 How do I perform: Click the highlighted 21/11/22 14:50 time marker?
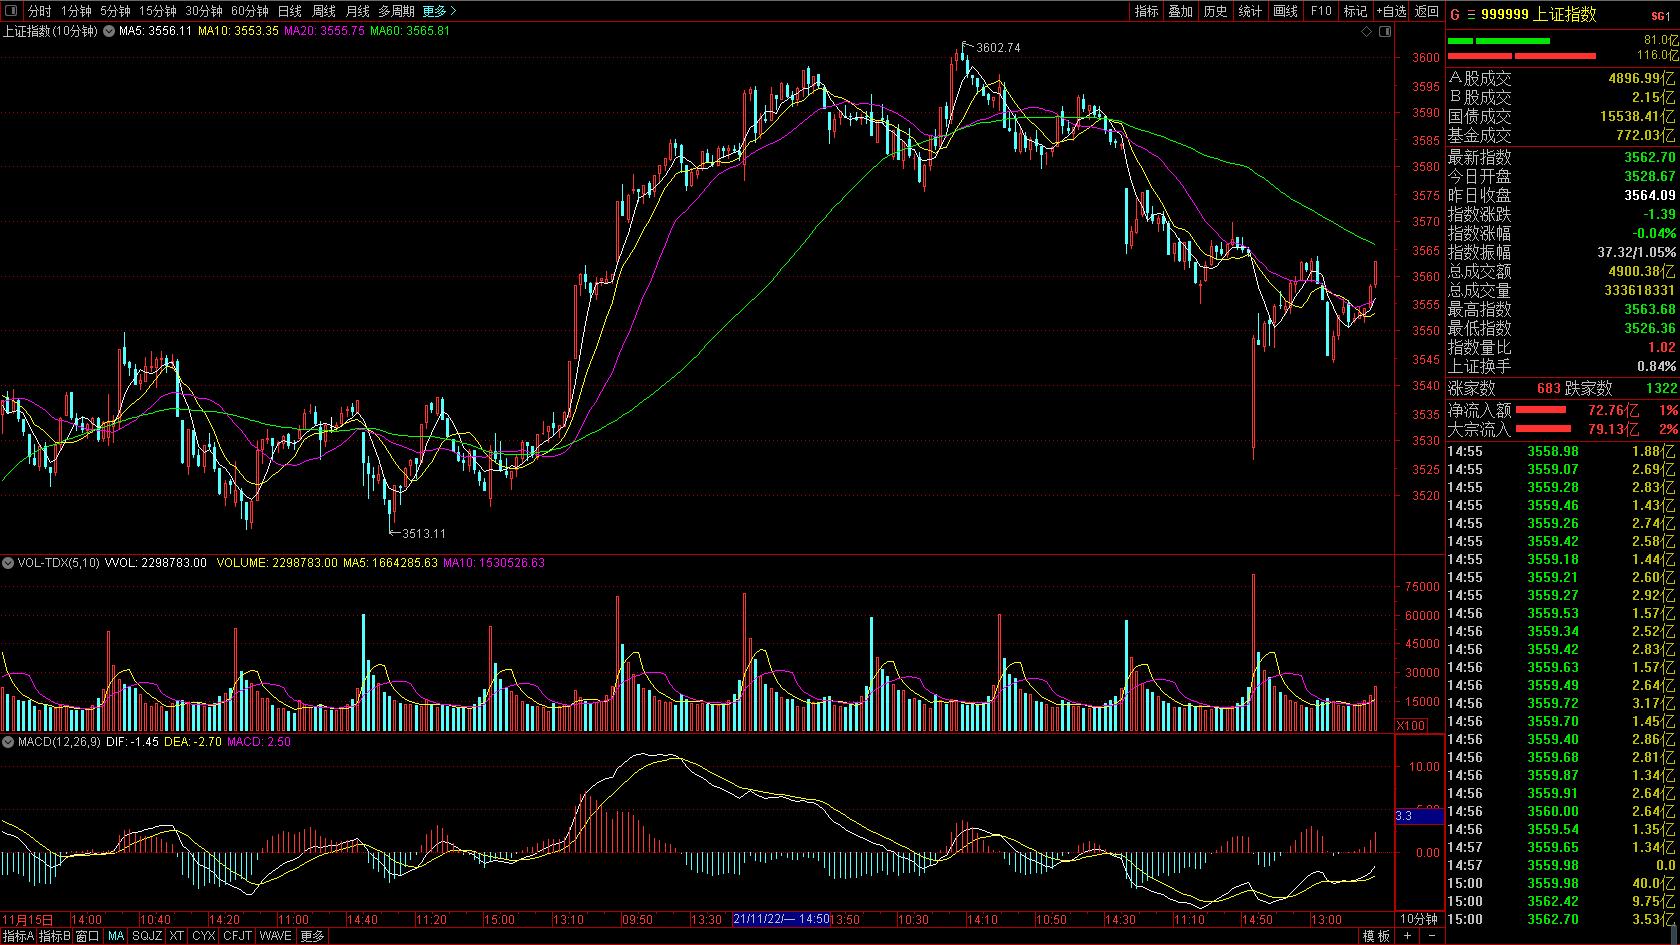(783, 918)
